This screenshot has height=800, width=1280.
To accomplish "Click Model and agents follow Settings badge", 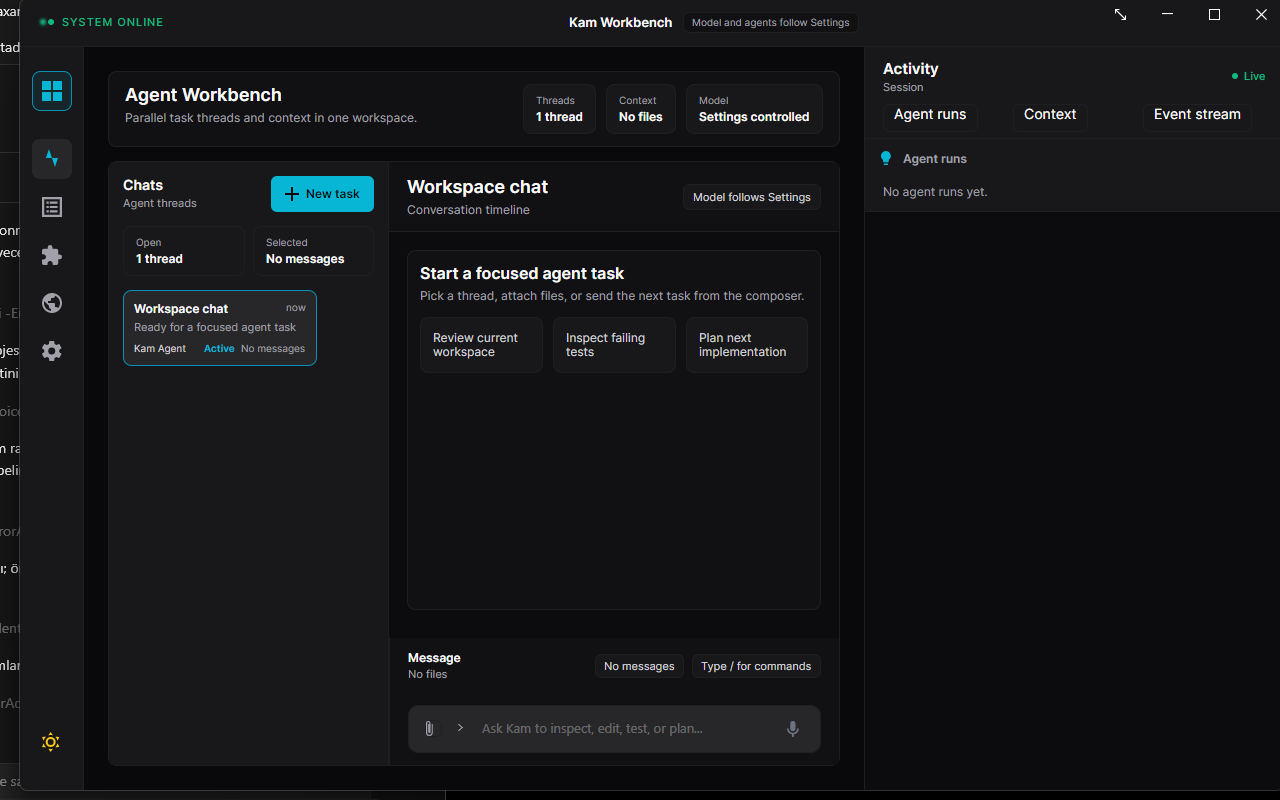I will tap(771, 22).
